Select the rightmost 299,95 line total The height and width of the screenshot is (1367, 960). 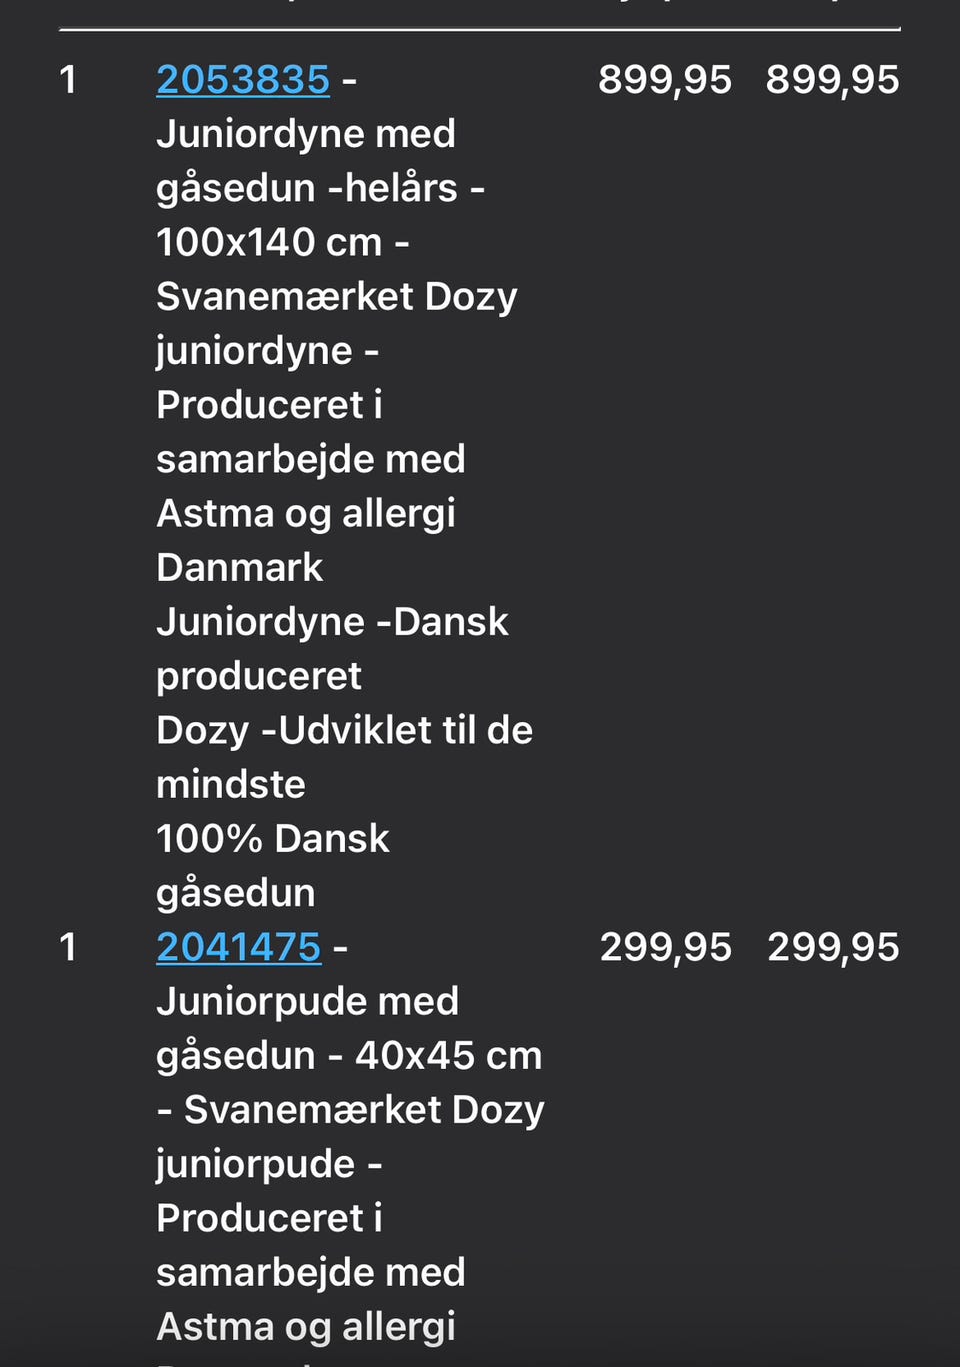(x=832, y=947)
